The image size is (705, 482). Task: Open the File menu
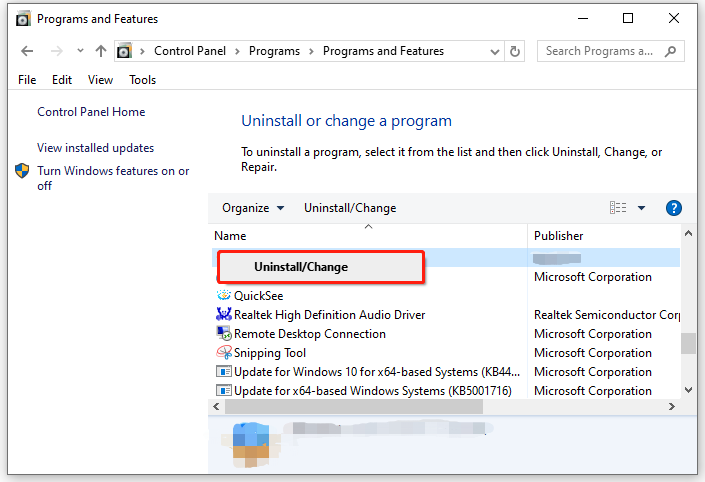pos(27,80)
